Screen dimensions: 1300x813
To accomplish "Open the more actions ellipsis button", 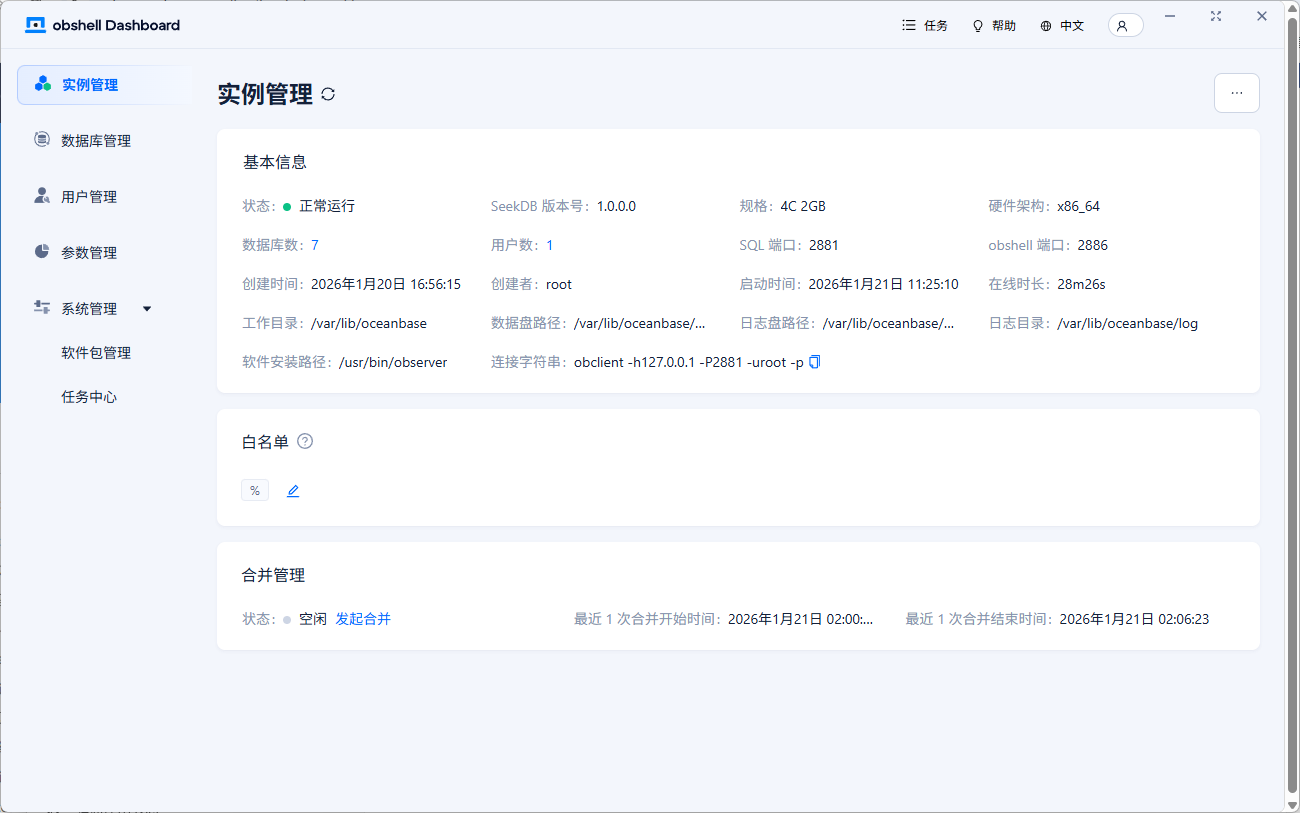I will (x=1236, y=93).
